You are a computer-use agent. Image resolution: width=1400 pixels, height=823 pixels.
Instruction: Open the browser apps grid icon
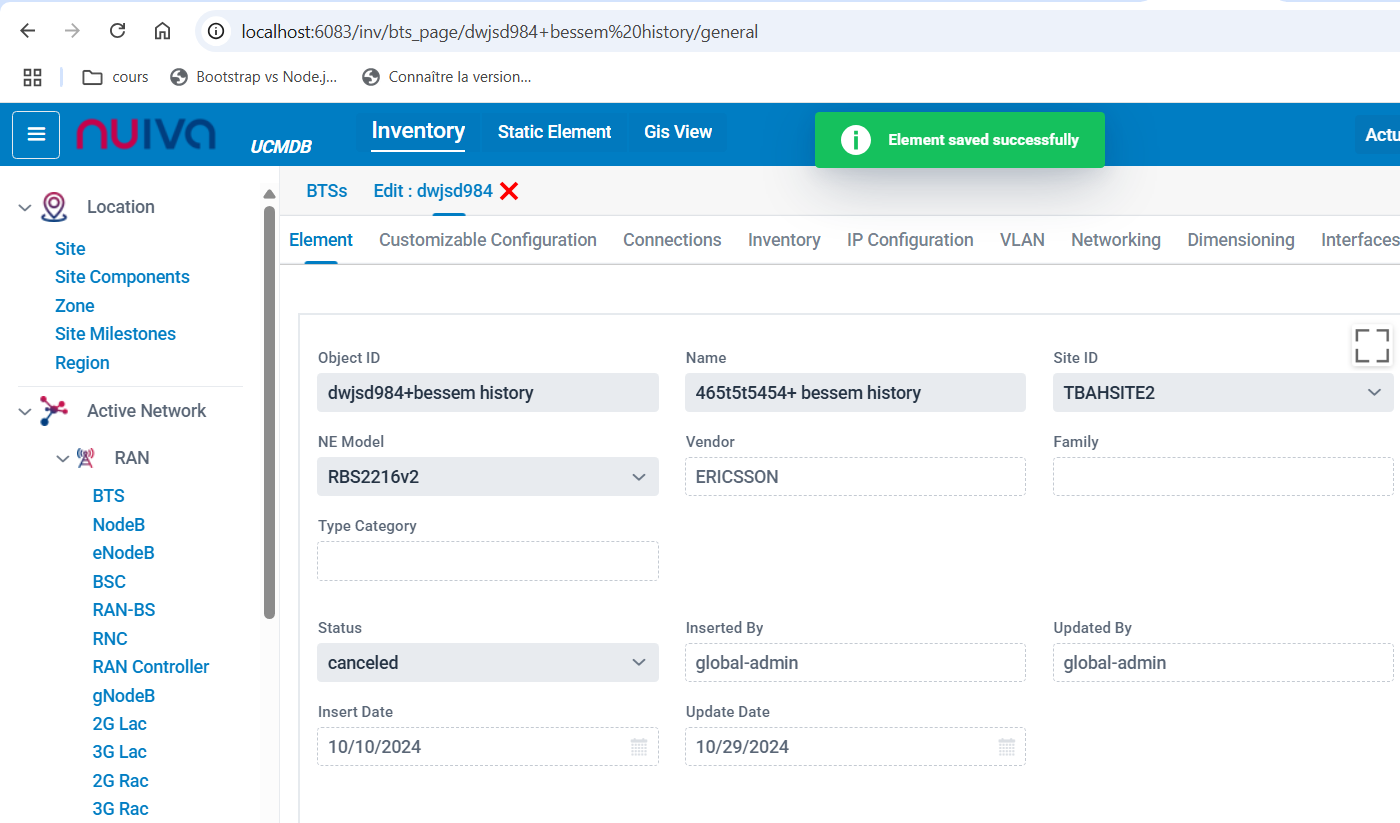(x=32, y=77)
